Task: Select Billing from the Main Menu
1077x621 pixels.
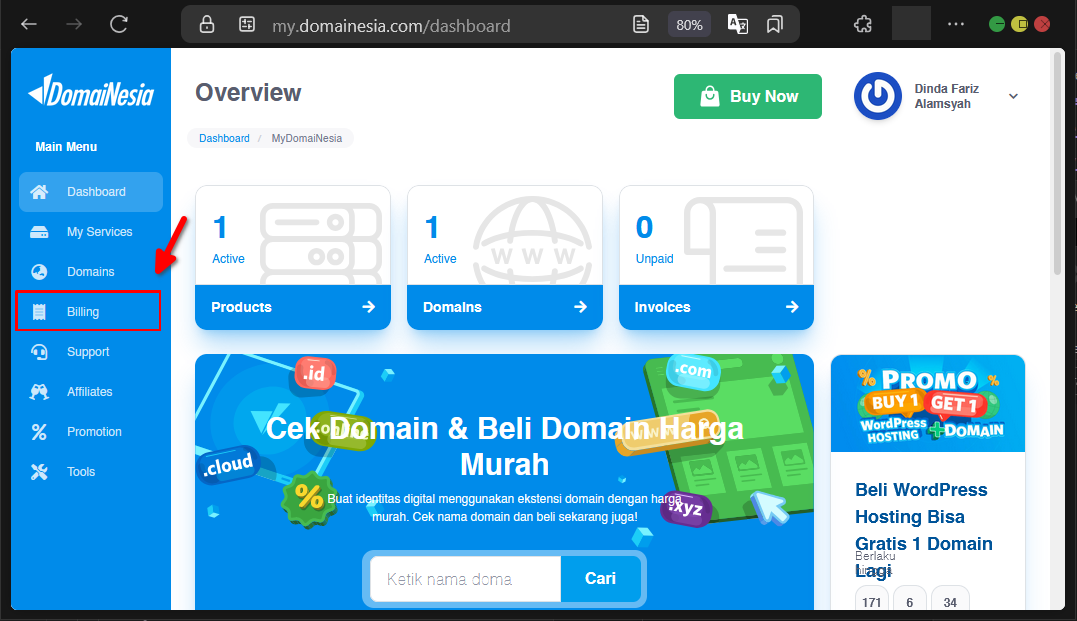Action: tap(86, 311)
